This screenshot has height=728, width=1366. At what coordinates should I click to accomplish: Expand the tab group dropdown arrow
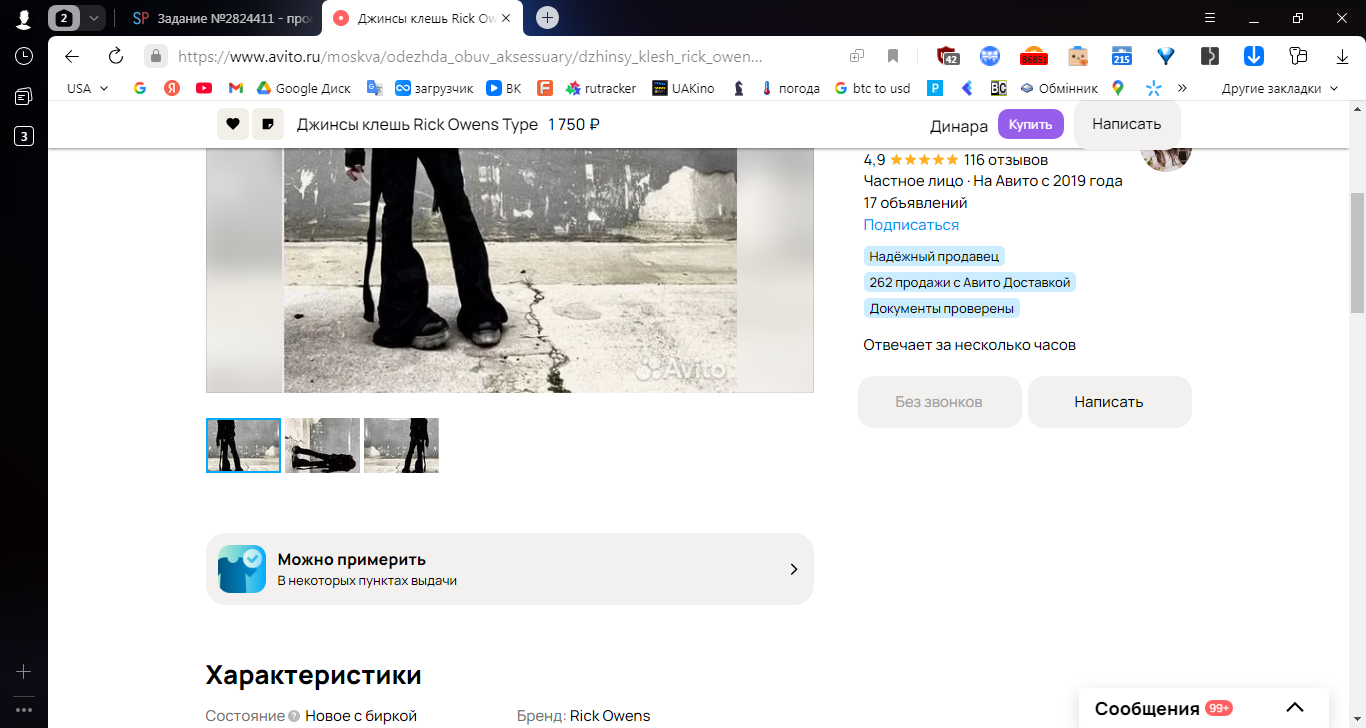(x=93, y=18)
